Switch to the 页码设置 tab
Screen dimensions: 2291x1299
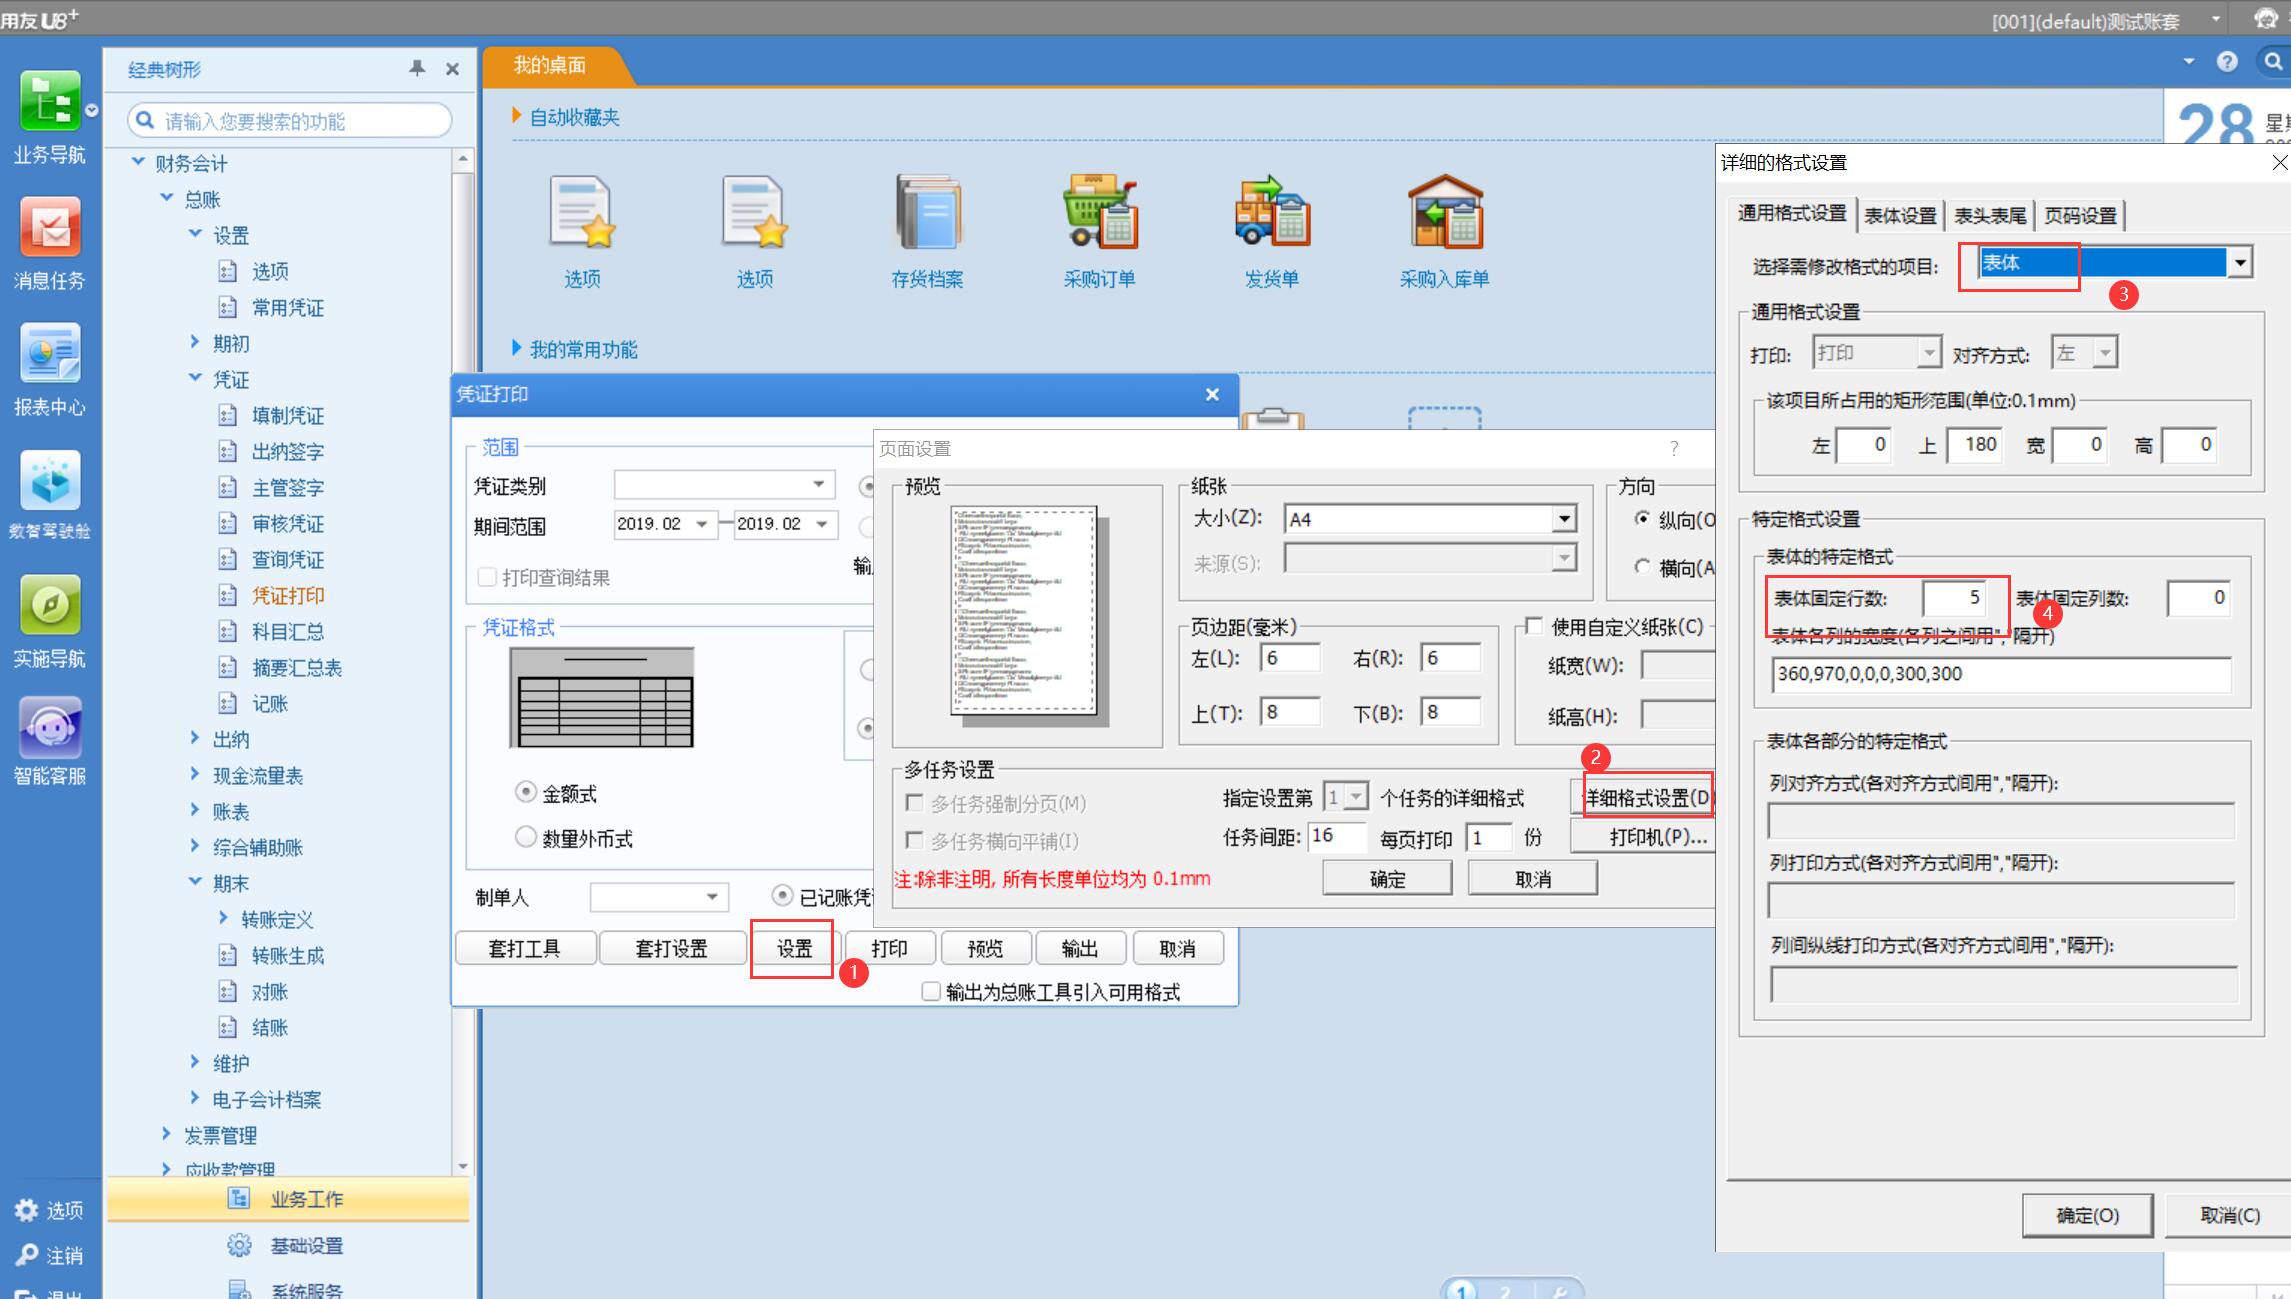tap(2080, 215)
